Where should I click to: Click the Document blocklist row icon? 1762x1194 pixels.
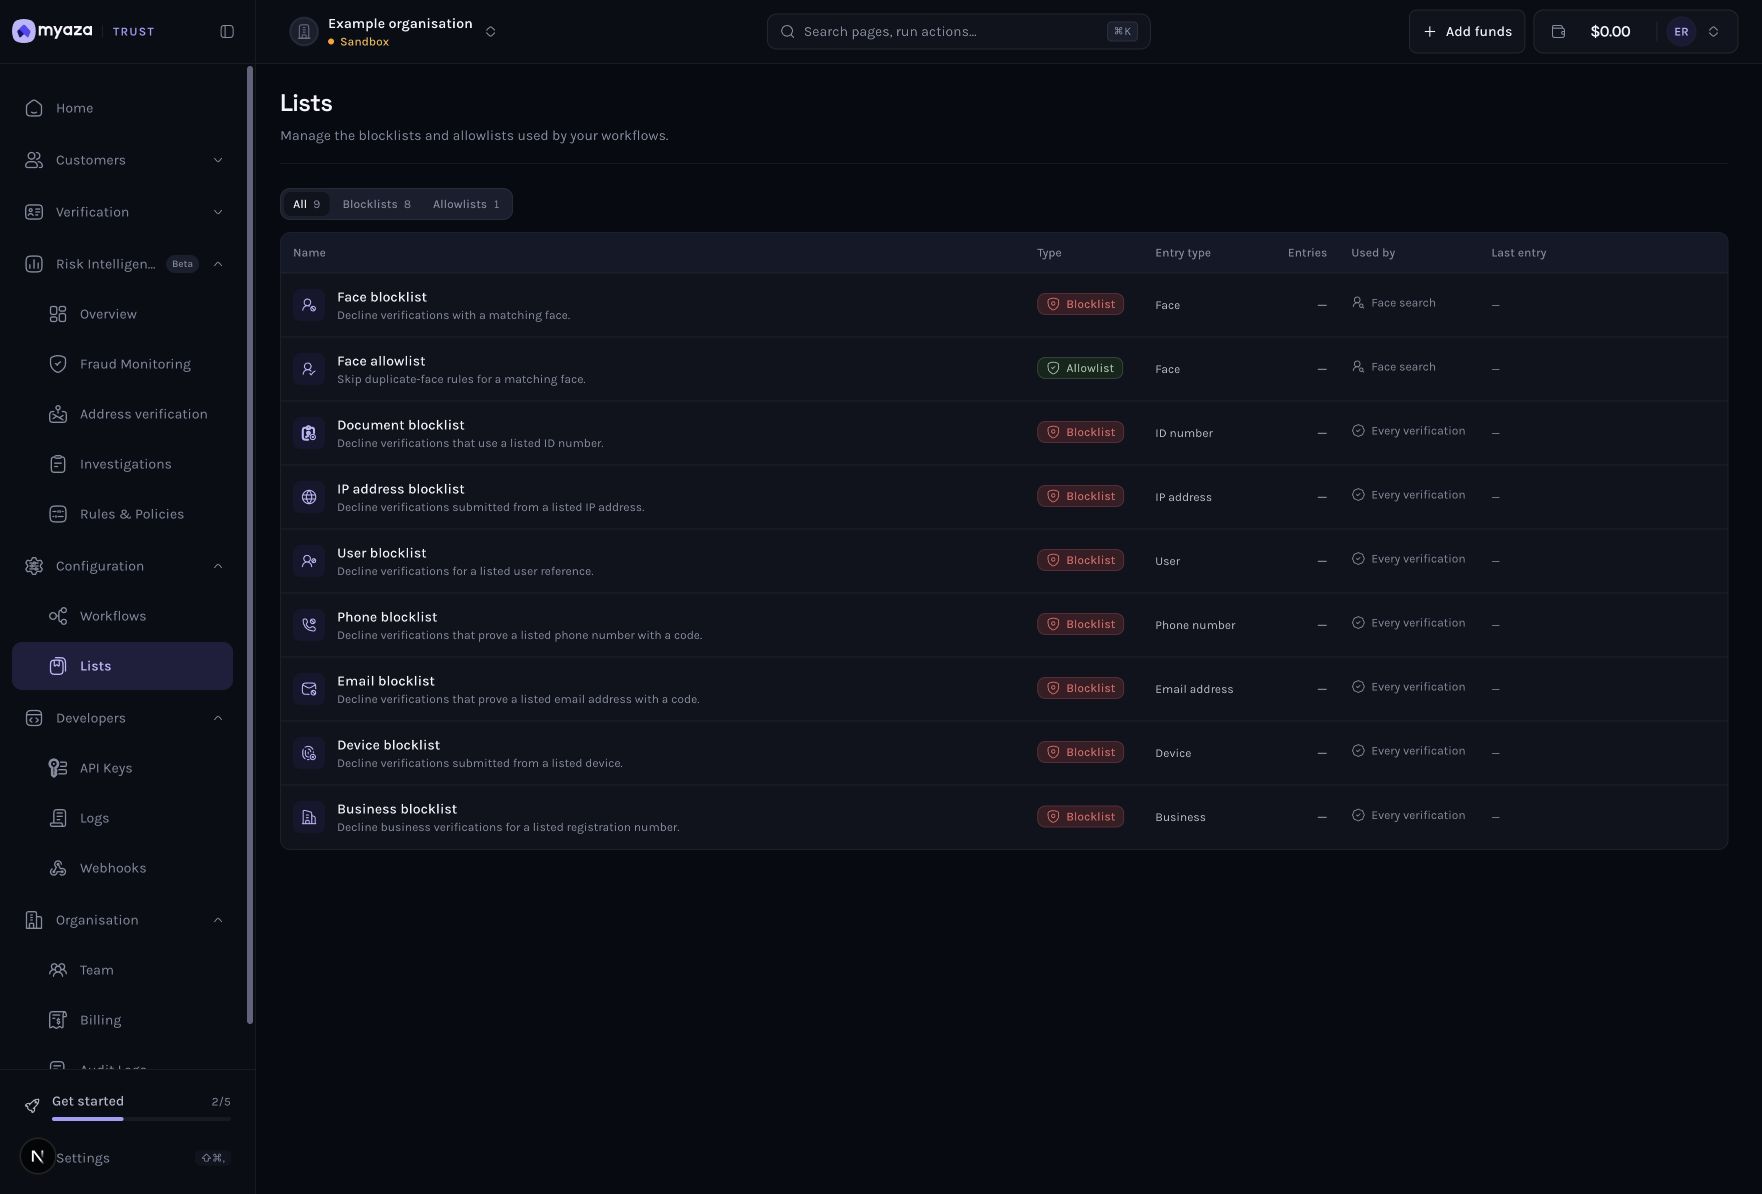coord(309,433)
